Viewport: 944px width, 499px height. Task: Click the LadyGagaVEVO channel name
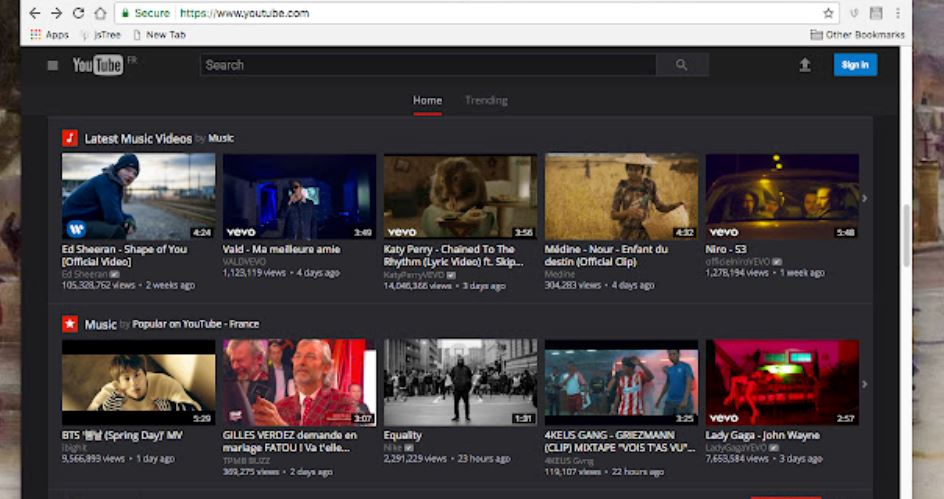(x=736, y=448)
